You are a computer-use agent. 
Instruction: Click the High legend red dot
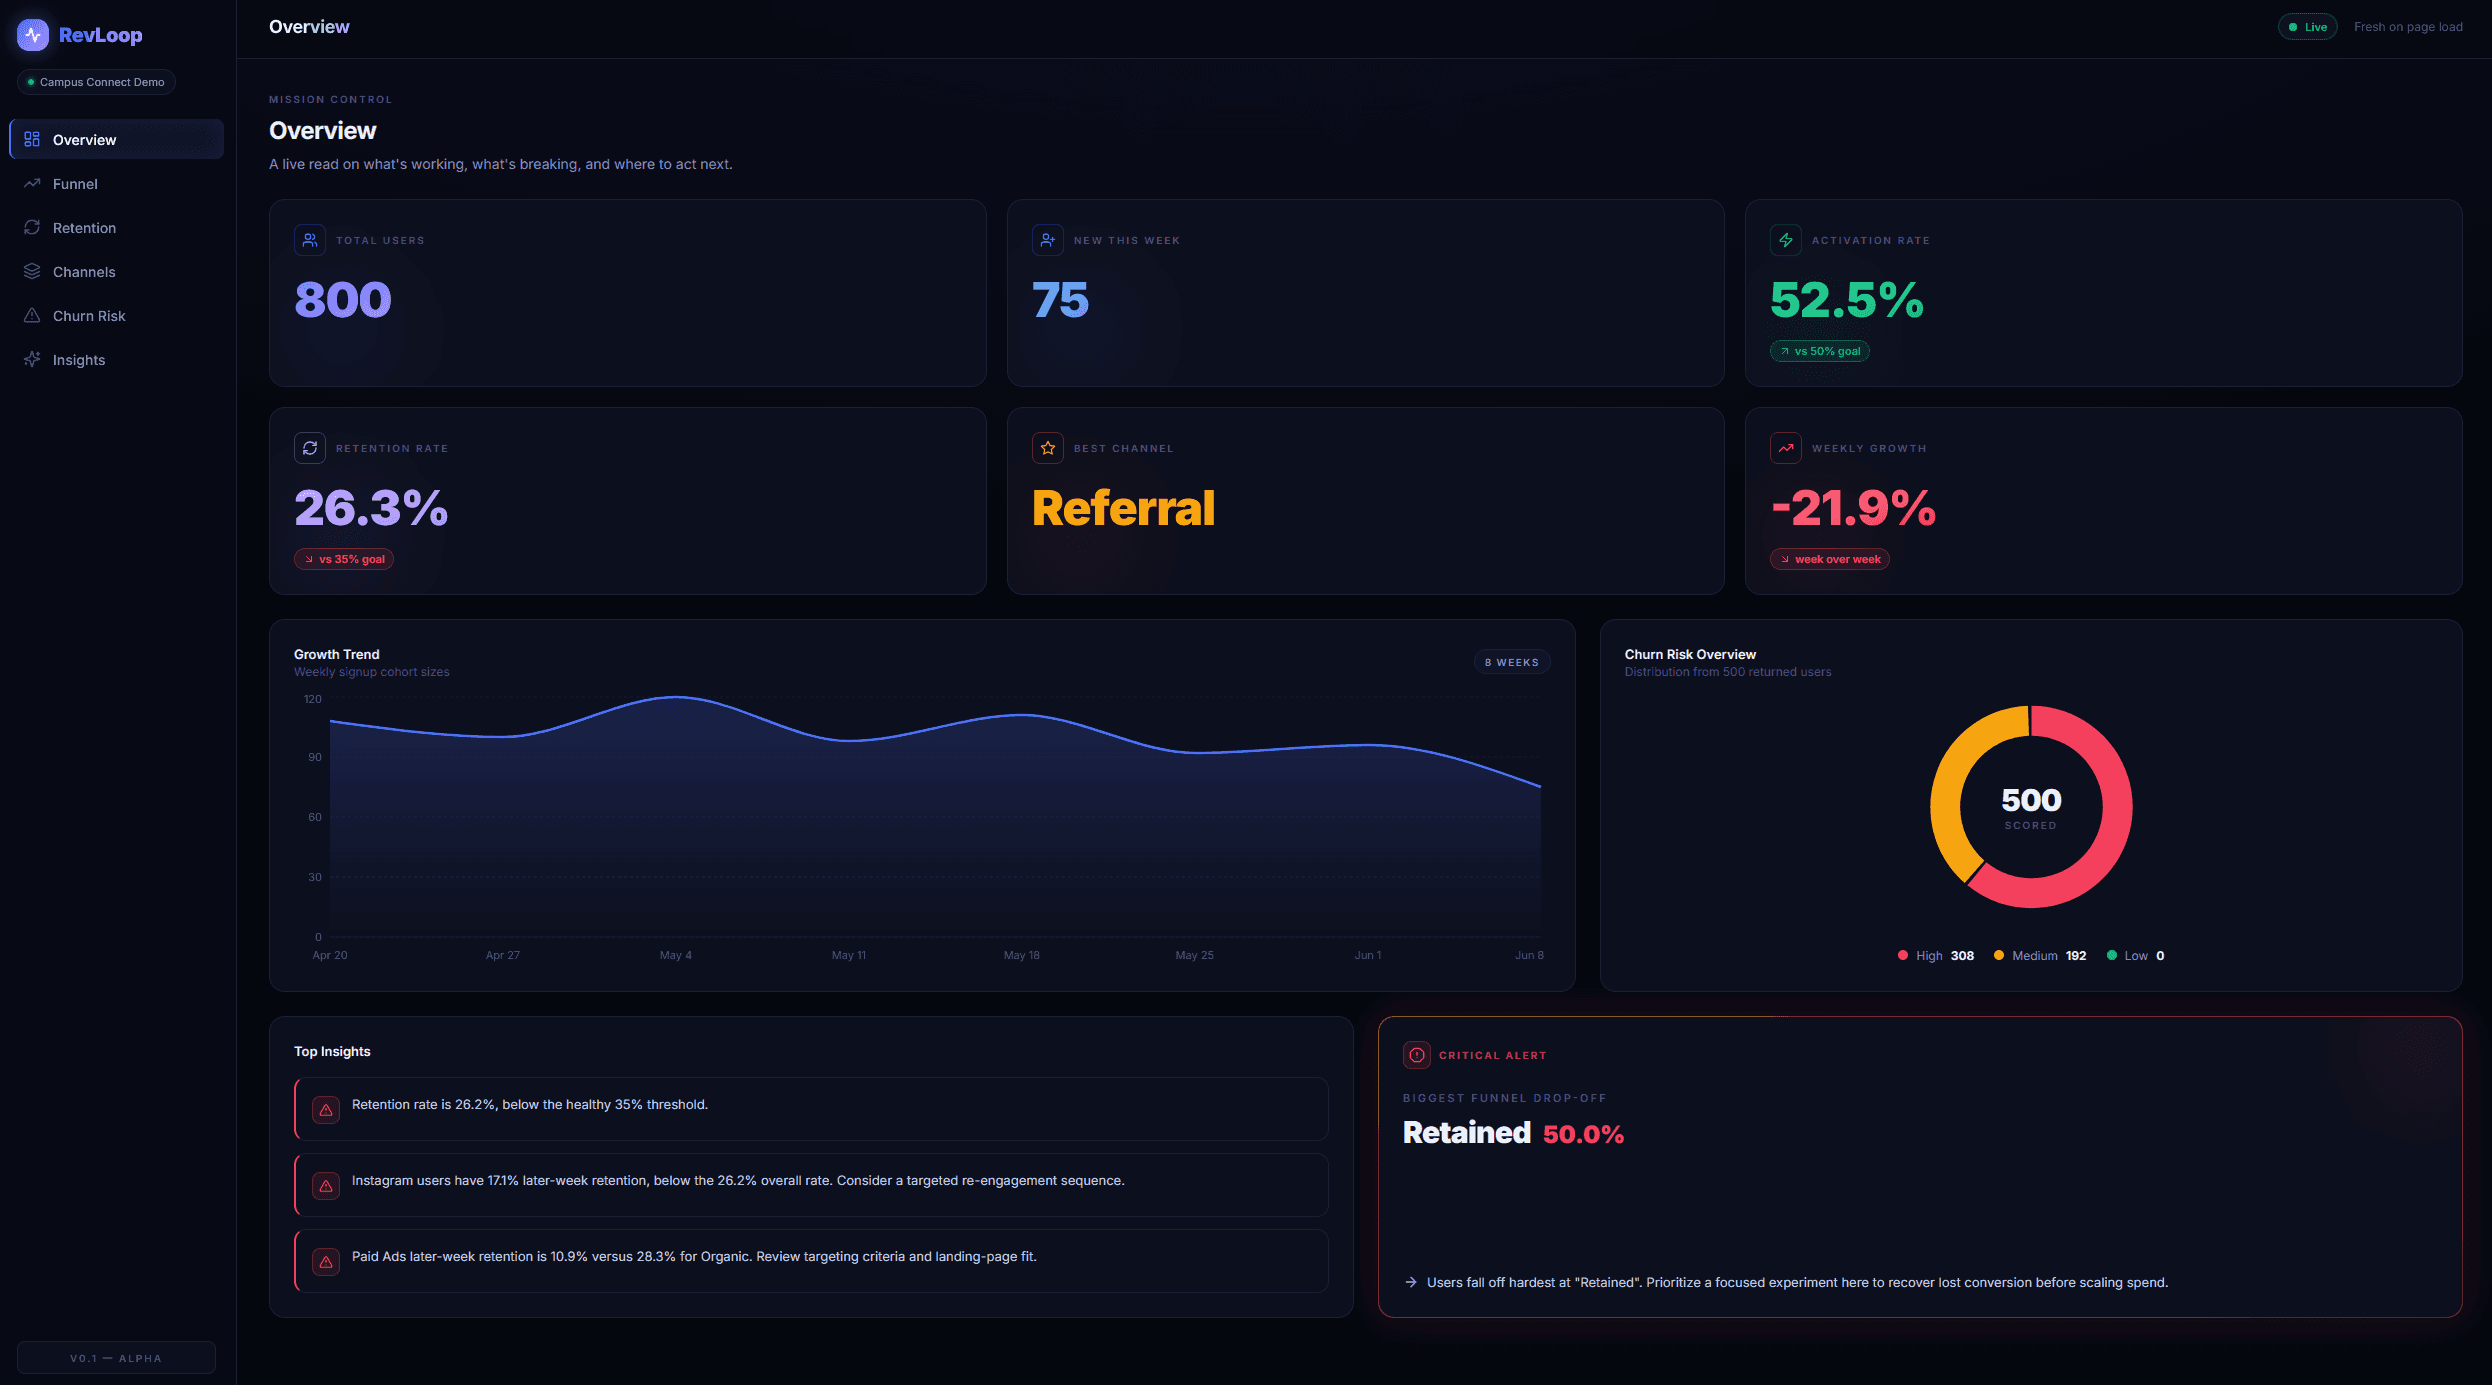click(1903, 955)
